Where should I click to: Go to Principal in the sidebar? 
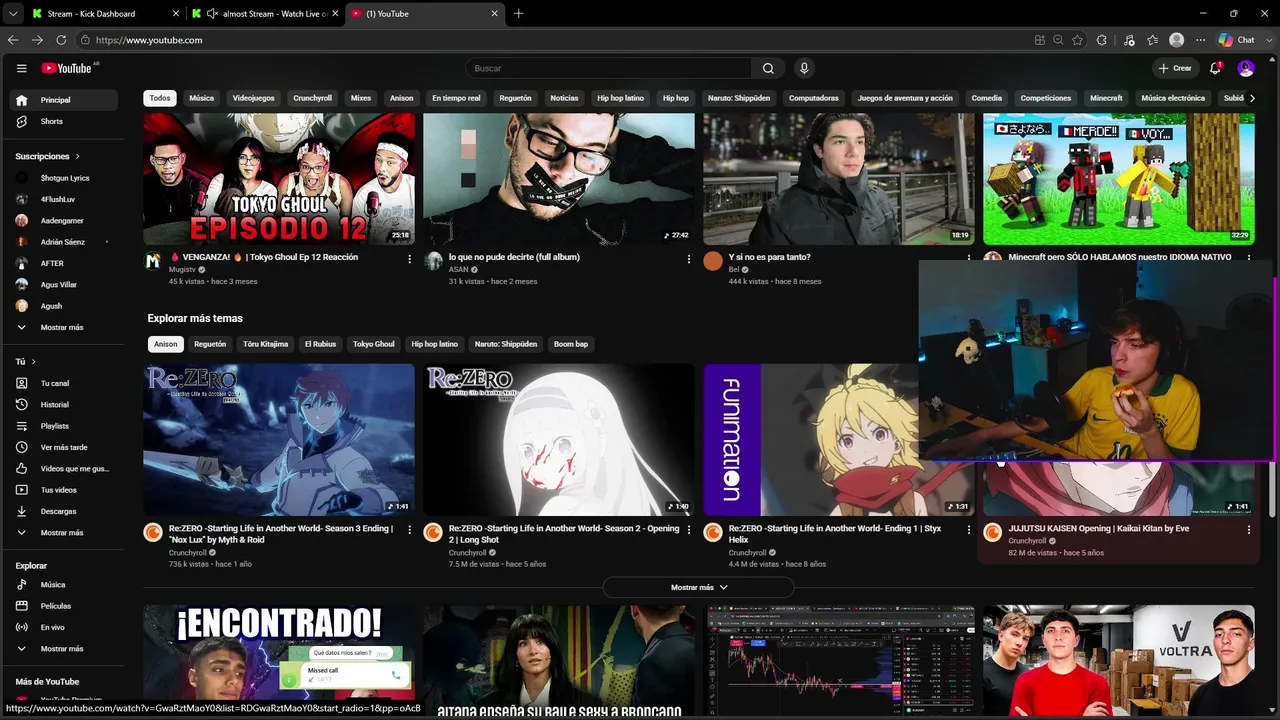64,100
